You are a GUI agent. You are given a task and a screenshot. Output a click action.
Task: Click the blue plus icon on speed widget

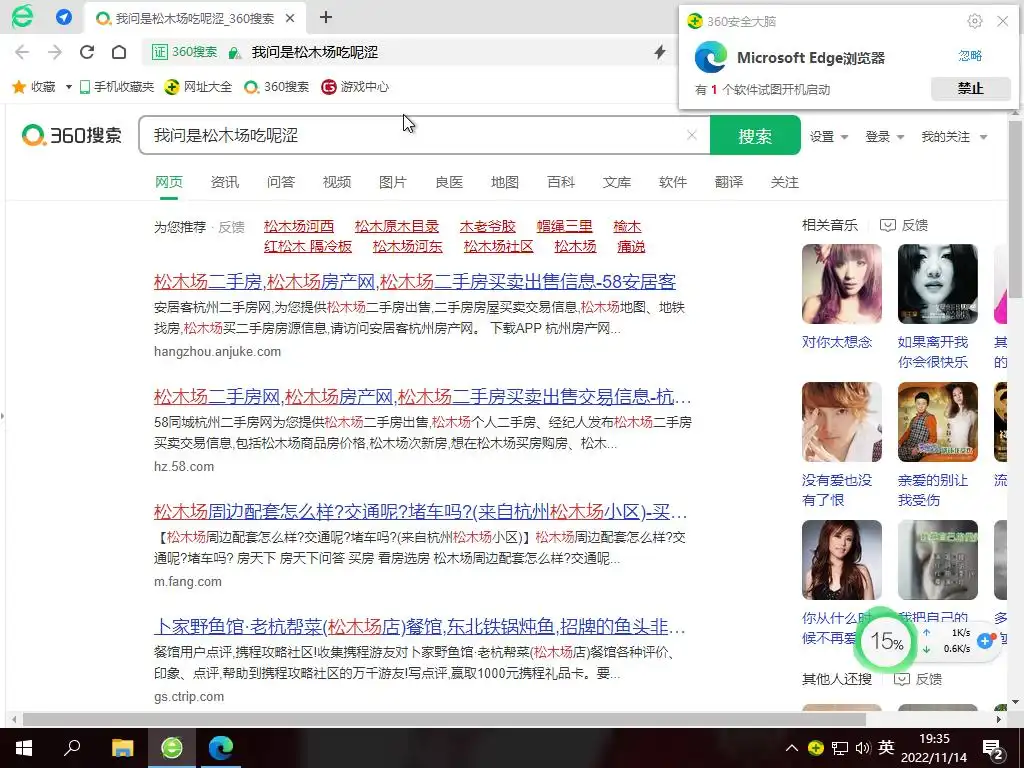click(x=985, y=641)
